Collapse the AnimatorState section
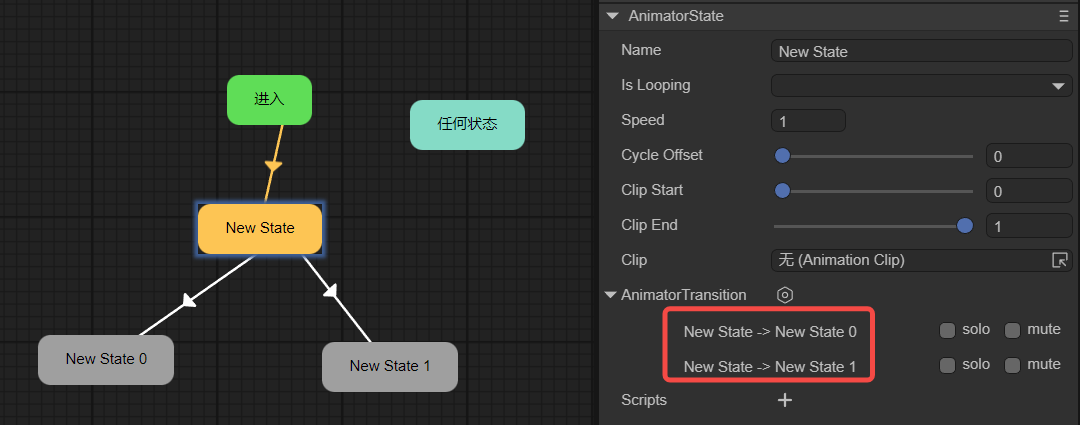Image resolution: width=1080 pixels, height=425 pixels. pos(612,16)
